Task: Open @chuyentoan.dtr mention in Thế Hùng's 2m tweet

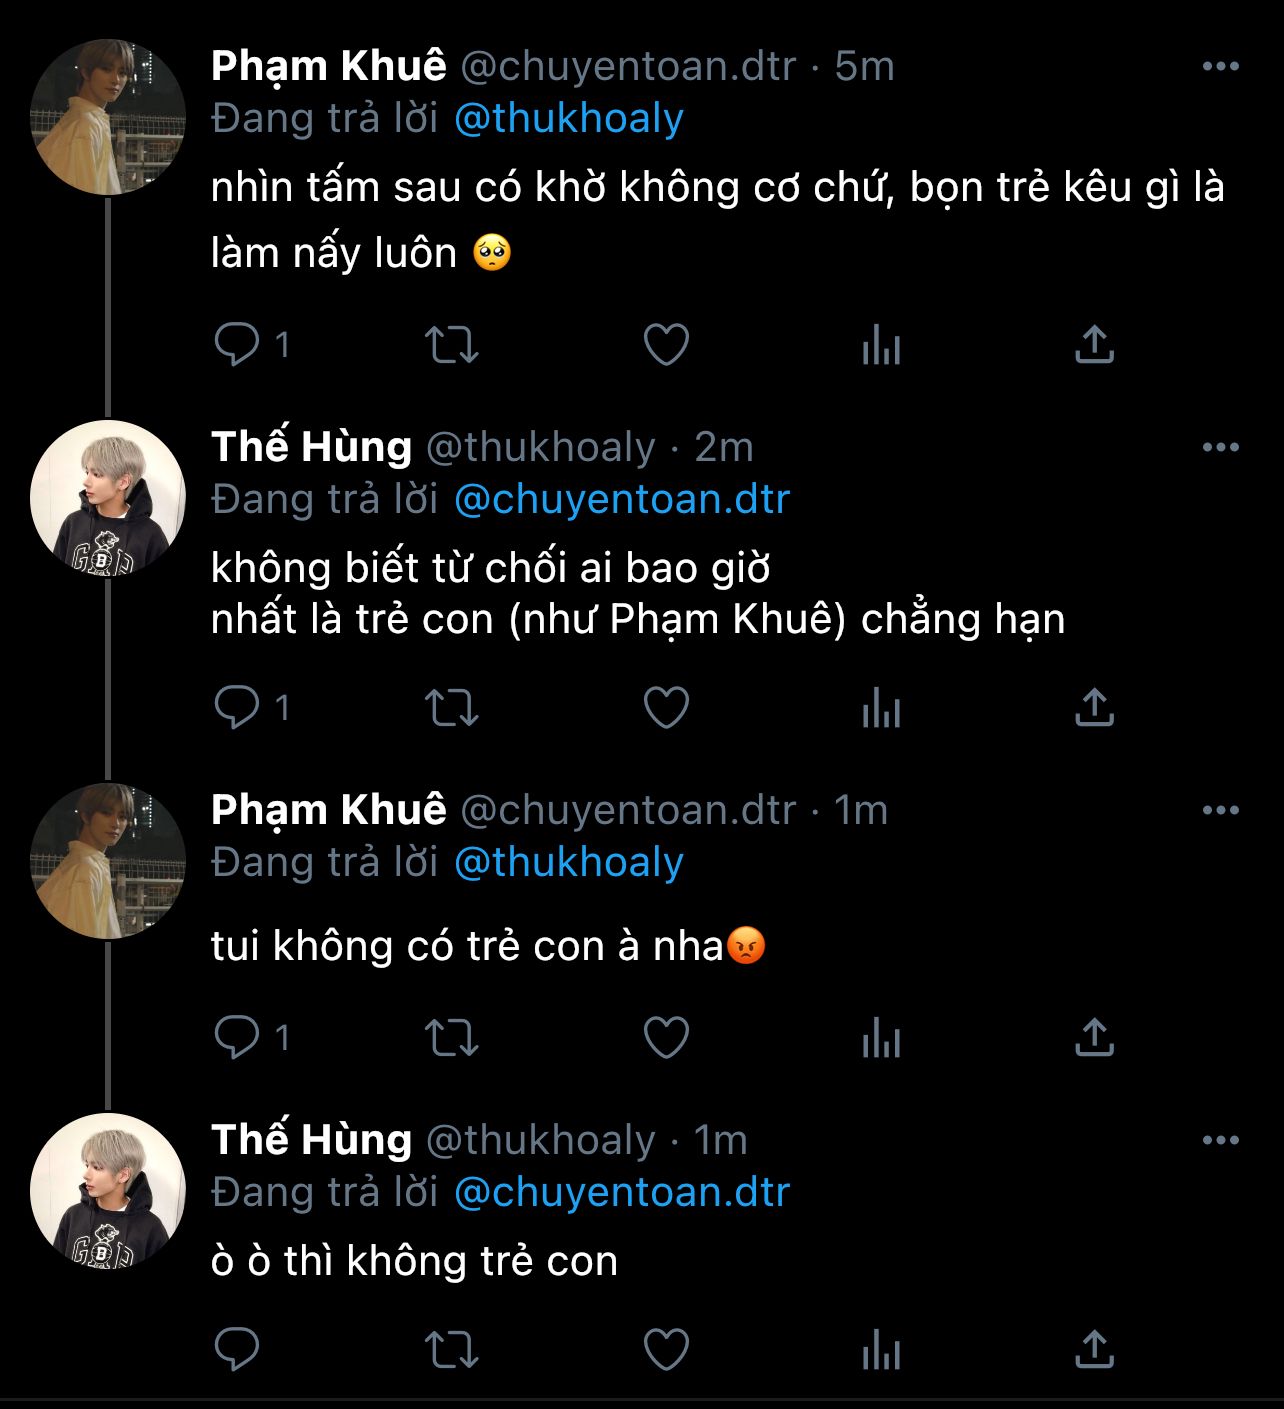Action: pos(622,500)
